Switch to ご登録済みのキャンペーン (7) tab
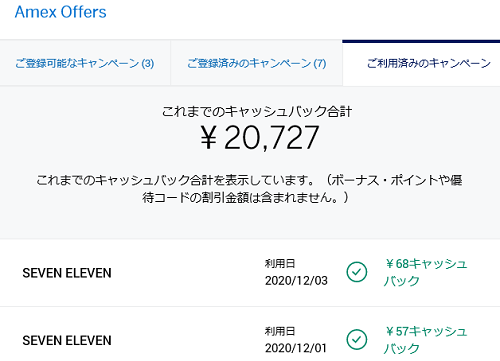 click(256, 63)
